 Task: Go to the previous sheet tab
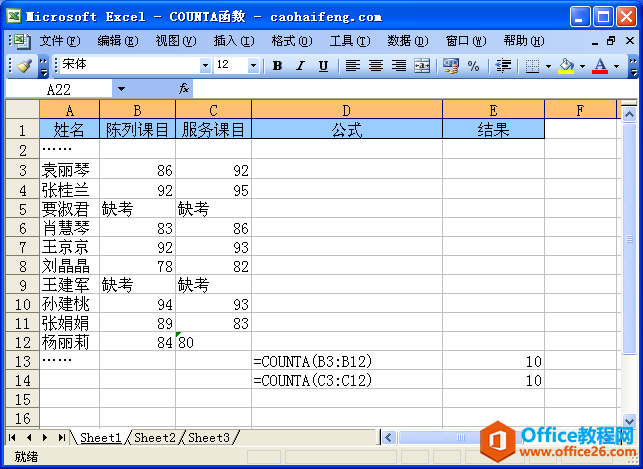click(29, 438)
